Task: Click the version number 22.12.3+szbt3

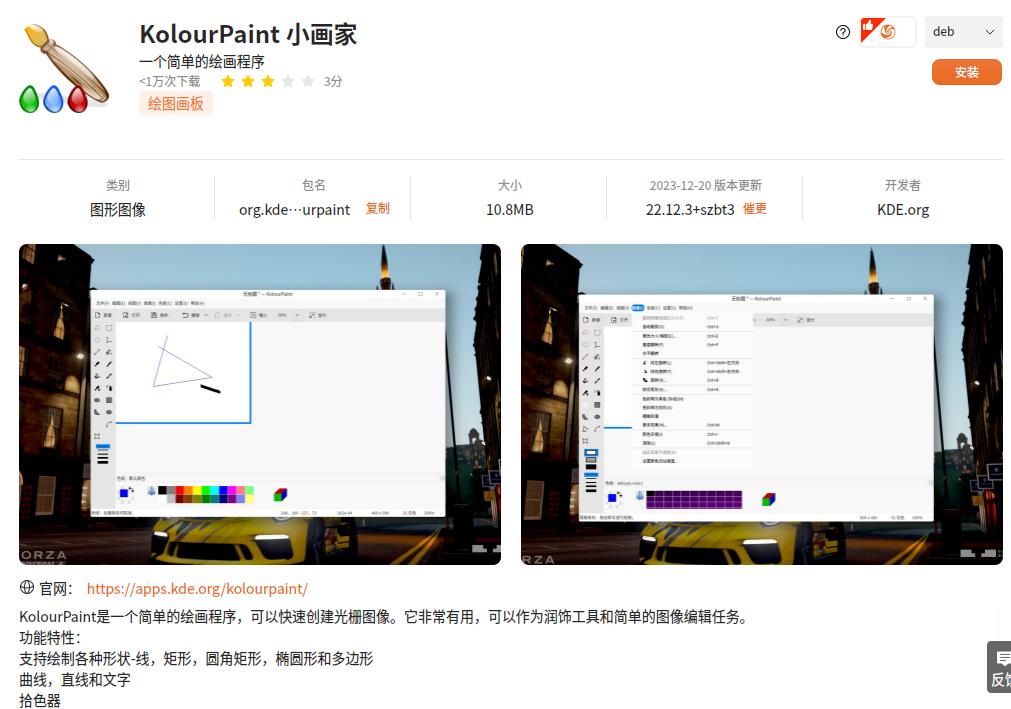Action: point(690,209)
